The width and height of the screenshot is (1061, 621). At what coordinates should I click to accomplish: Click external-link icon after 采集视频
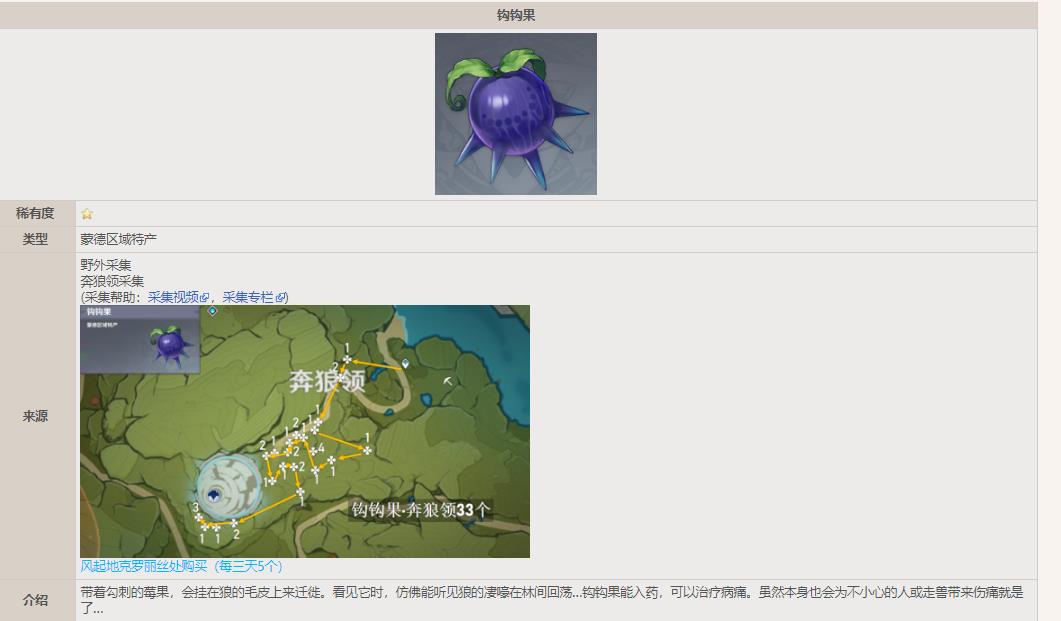tap(205, 298)
